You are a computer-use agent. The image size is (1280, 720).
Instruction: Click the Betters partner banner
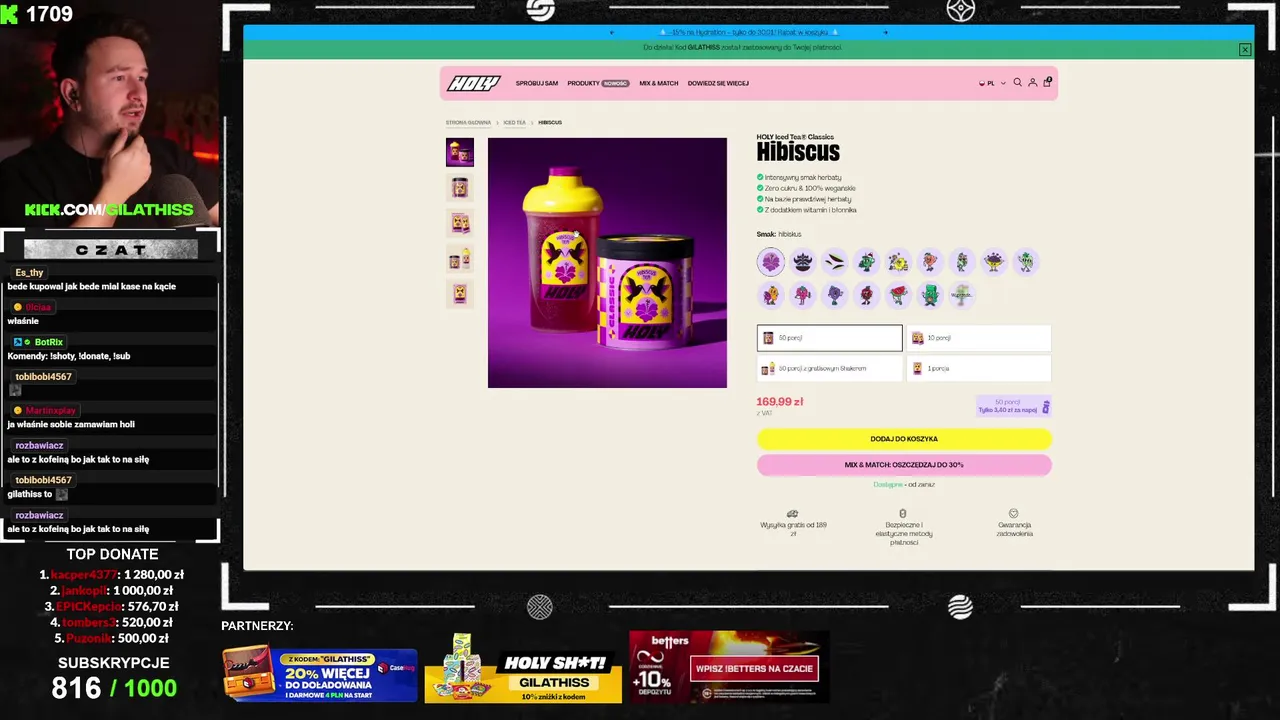point(729,667)
